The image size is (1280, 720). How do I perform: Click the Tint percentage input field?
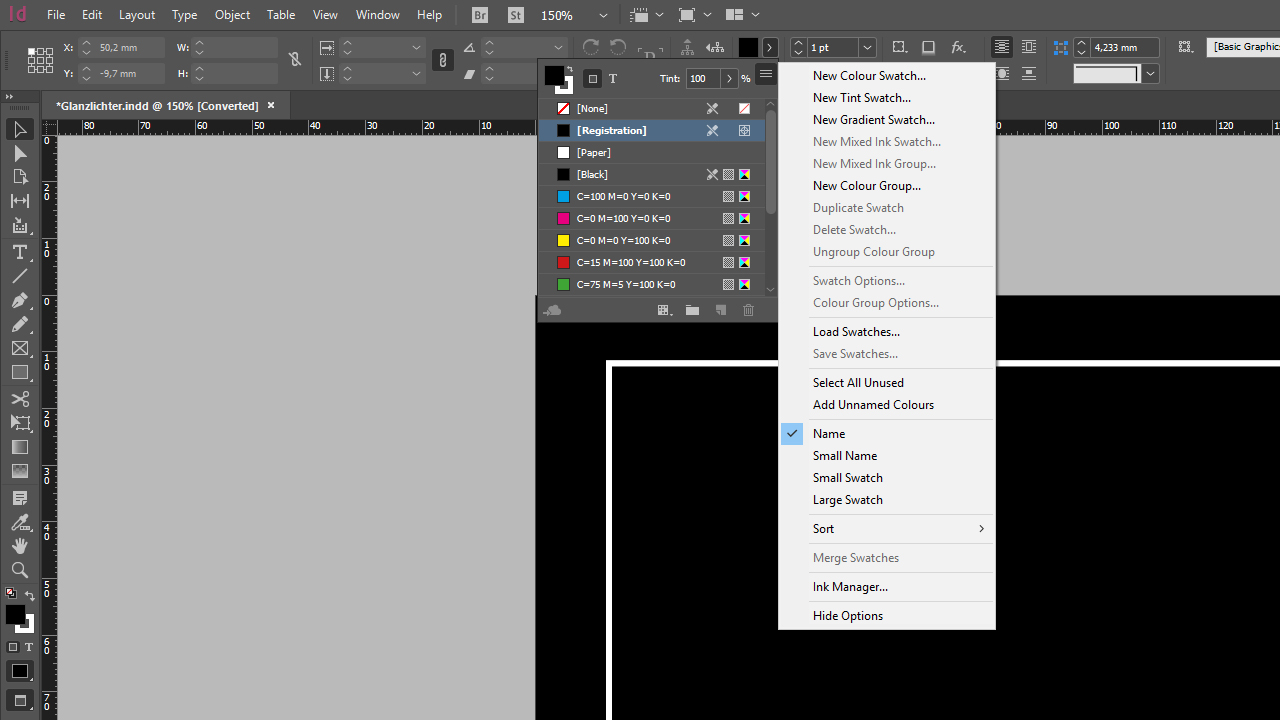point(703,79)
